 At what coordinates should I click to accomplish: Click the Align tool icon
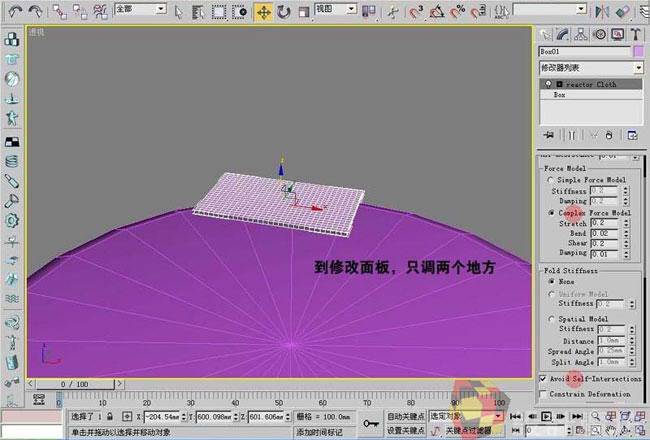[x=623, y=12]
